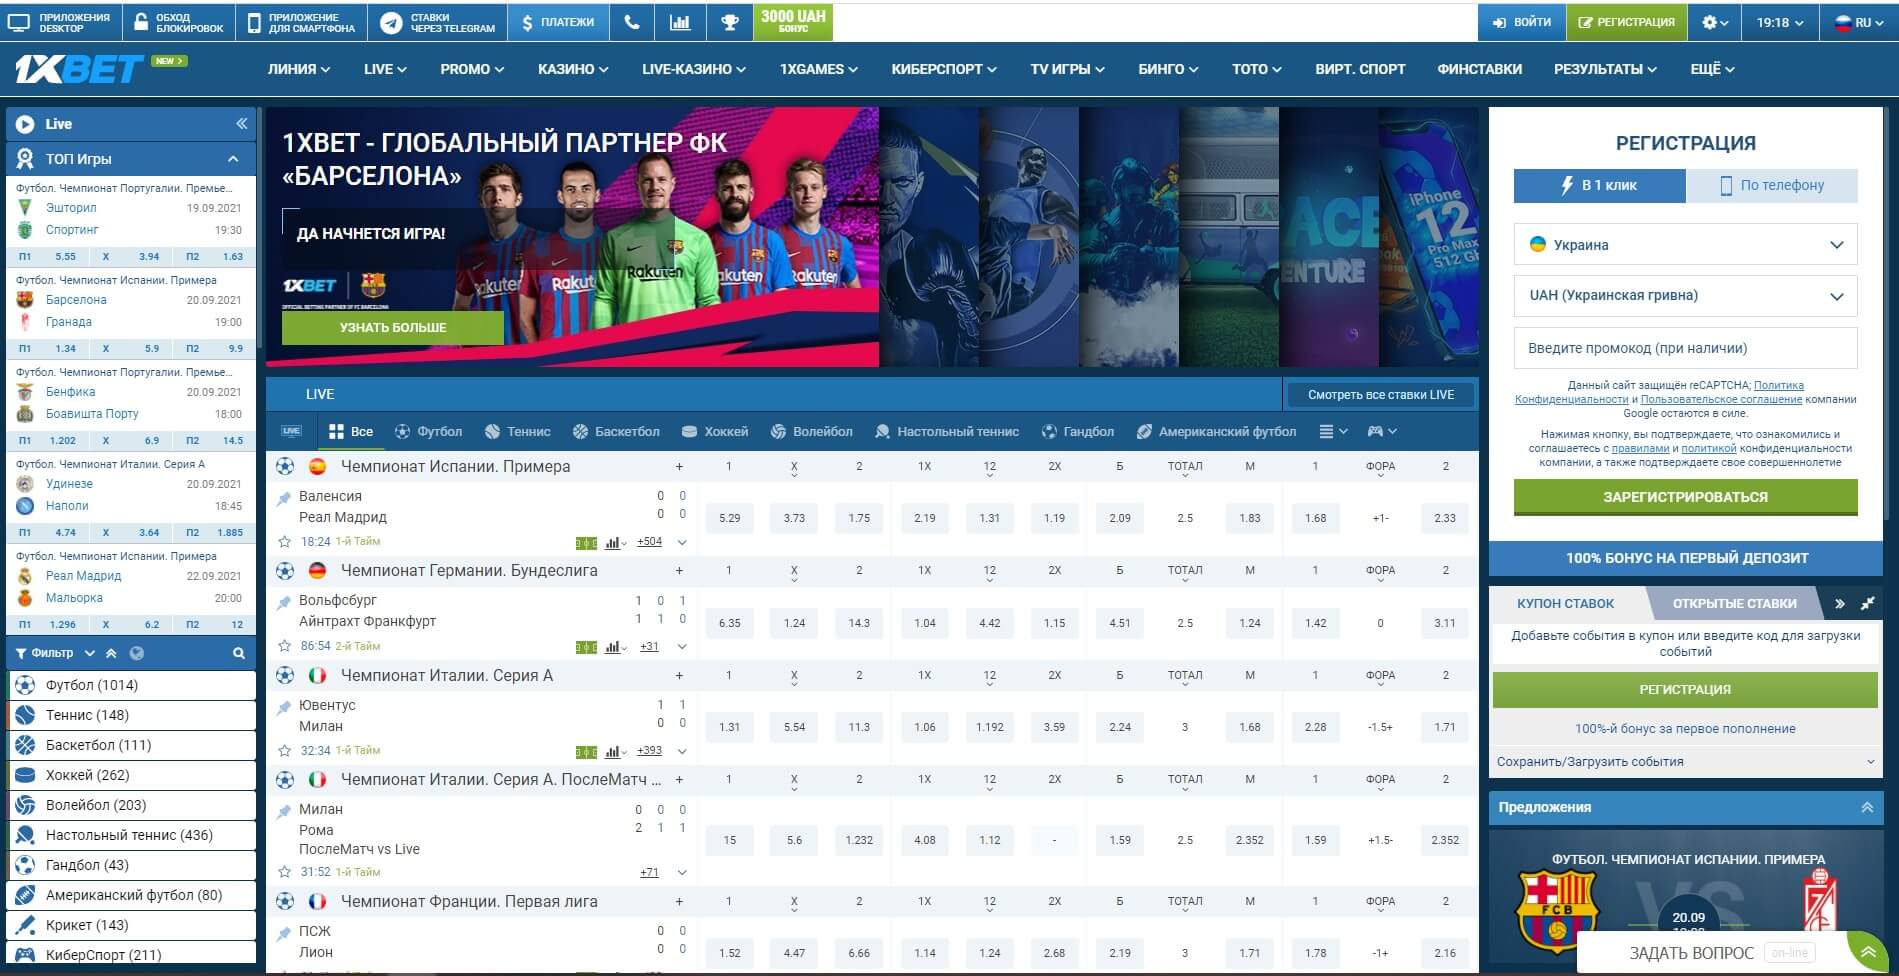Open the Украина country dropdown
The height and width of the screenshot is (976, 1899).
(x=1685, y=245)
